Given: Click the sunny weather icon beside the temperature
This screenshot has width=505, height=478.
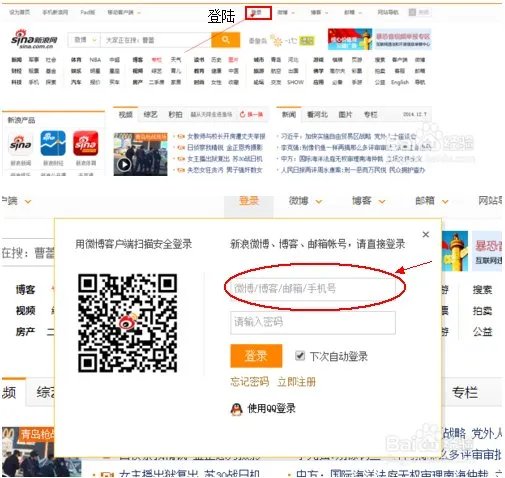Looking at the screenshot, I should tap(276, 41).
